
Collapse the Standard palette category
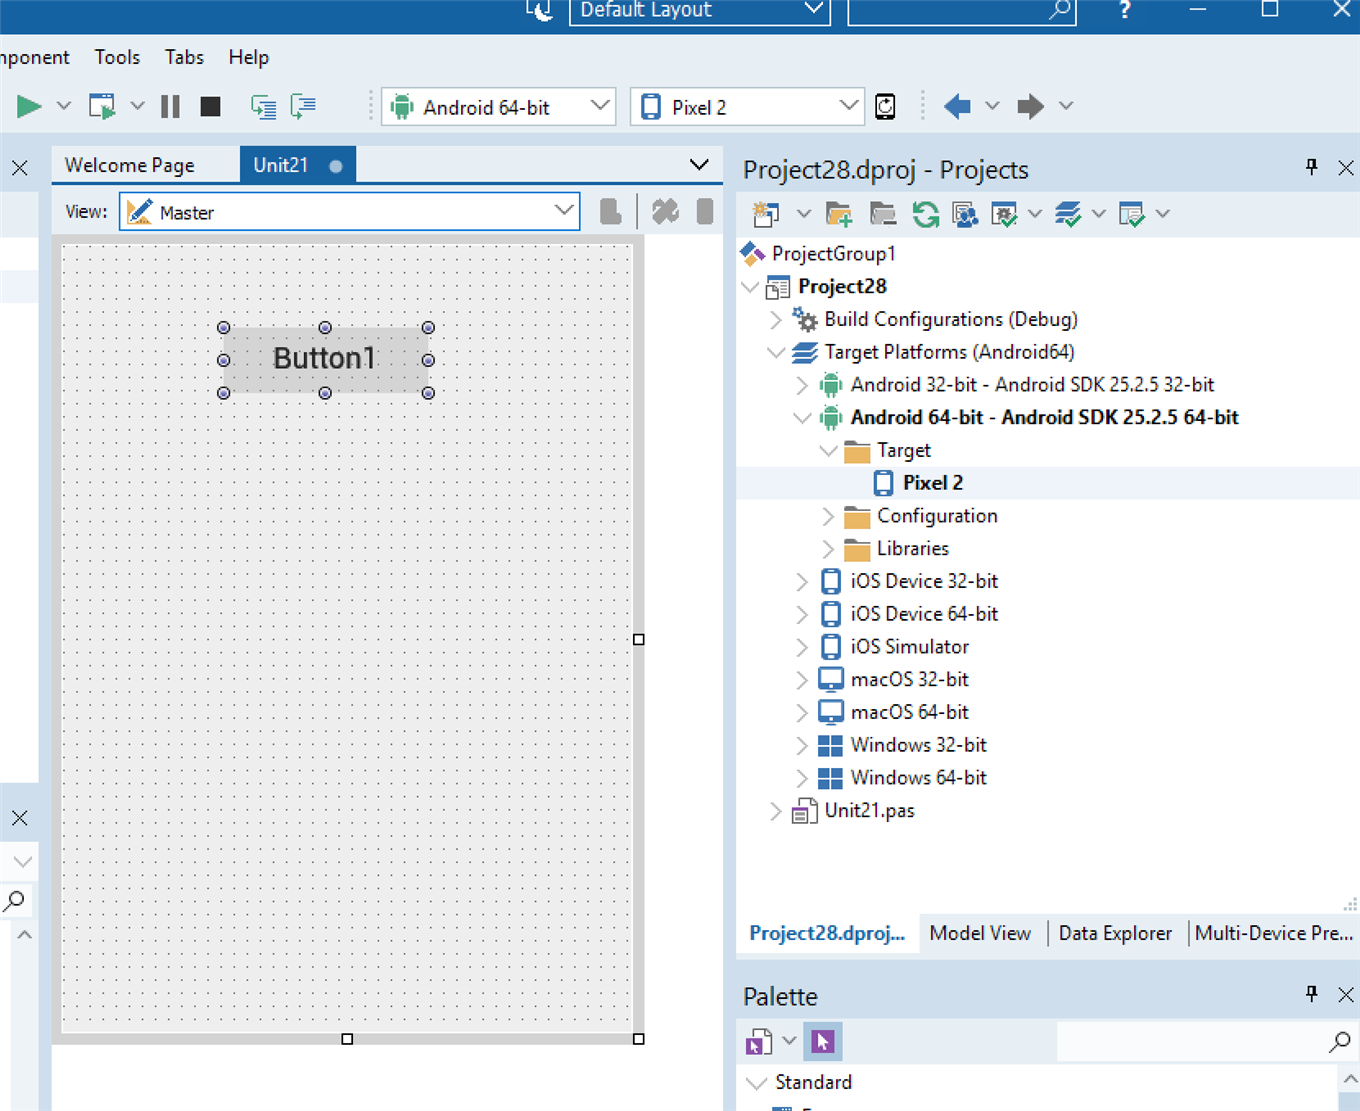click(757, 1083)
